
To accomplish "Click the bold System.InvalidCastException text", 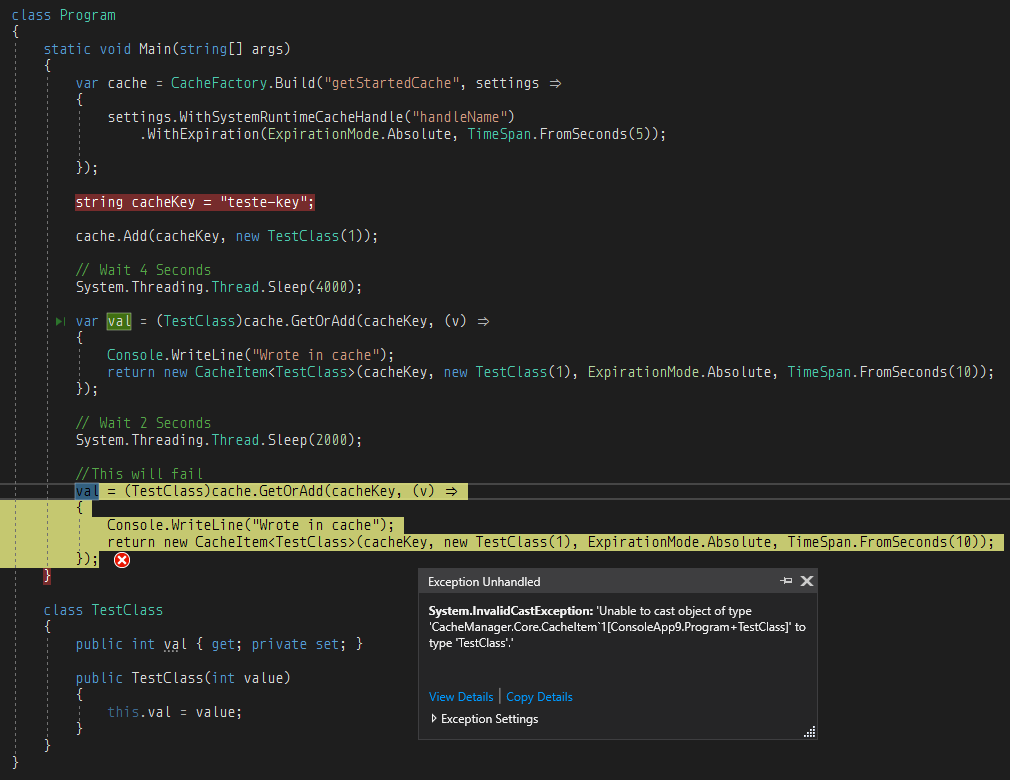I will (512, 610).
